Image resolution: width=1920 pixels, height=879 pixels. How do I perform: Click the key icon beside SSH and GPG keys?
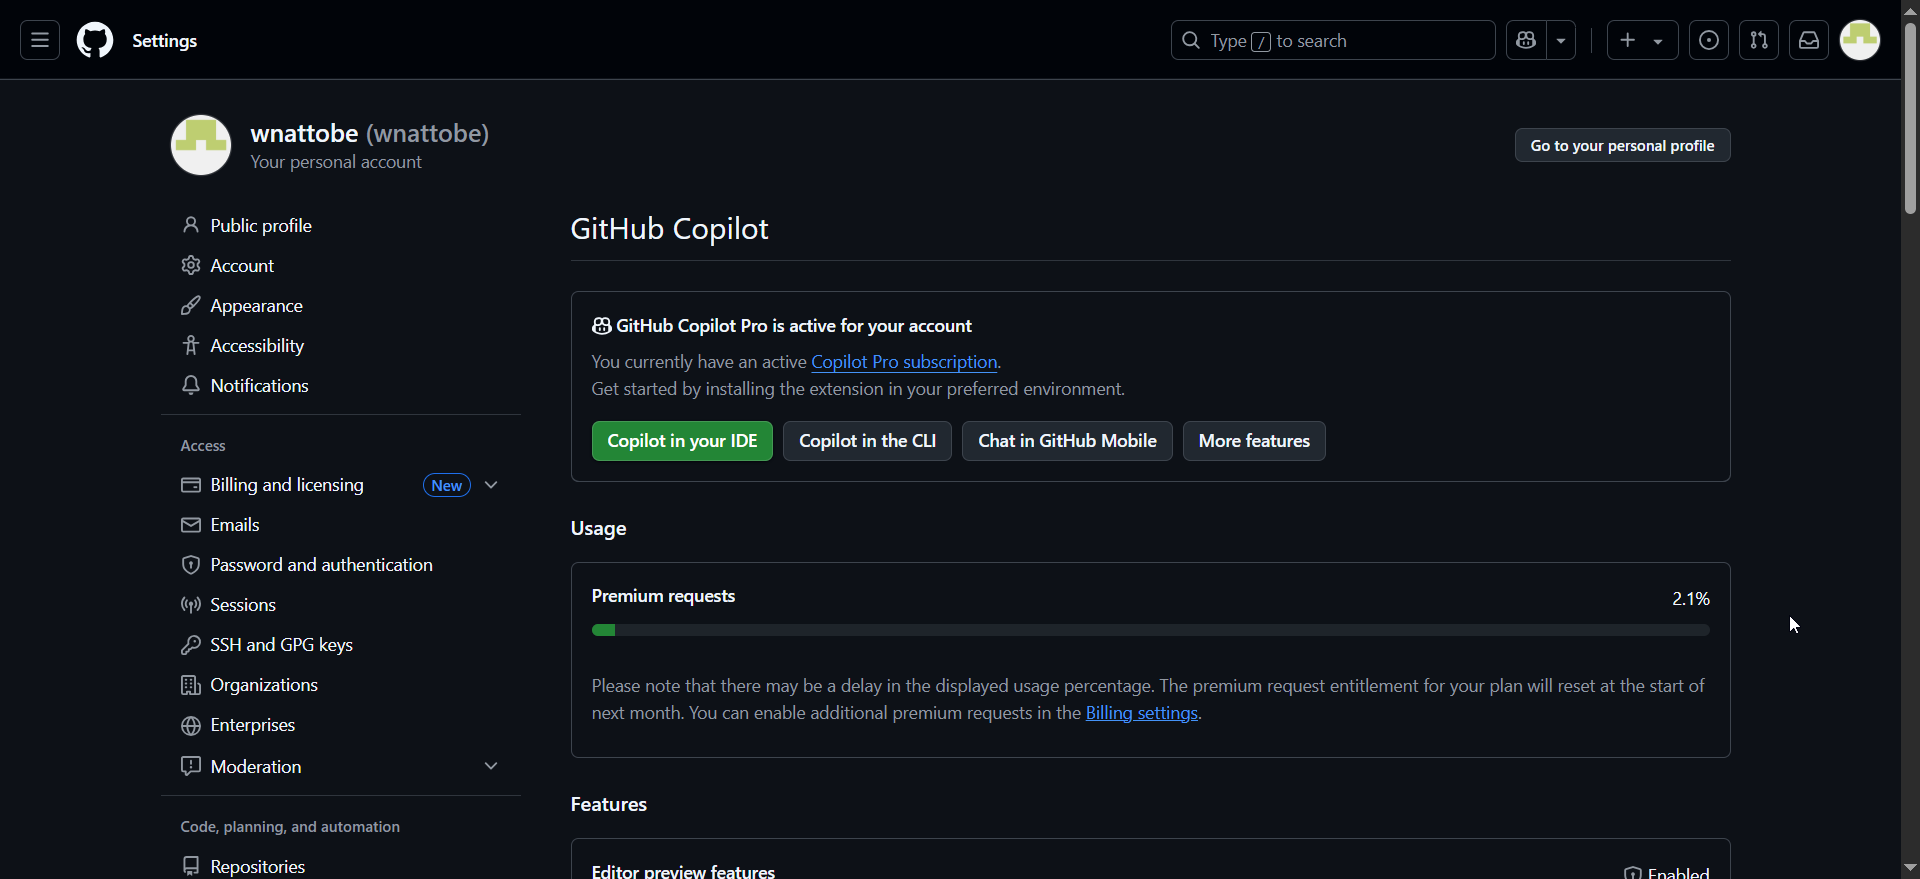[x=191, y=645]
